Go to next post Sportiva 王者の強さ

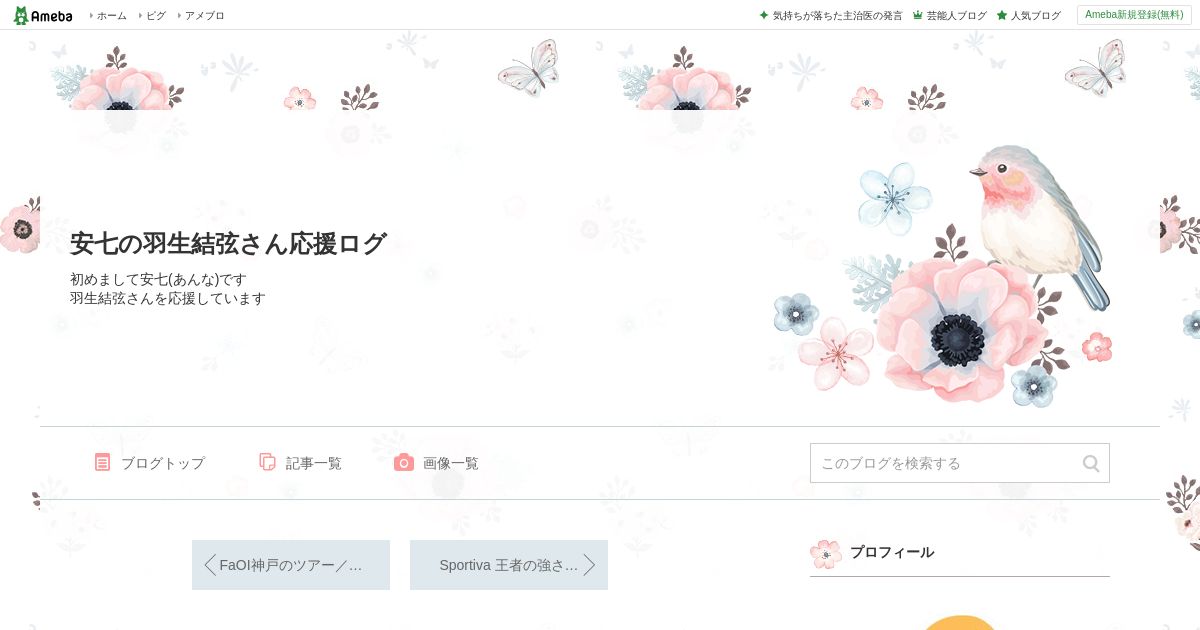(509, 565)
